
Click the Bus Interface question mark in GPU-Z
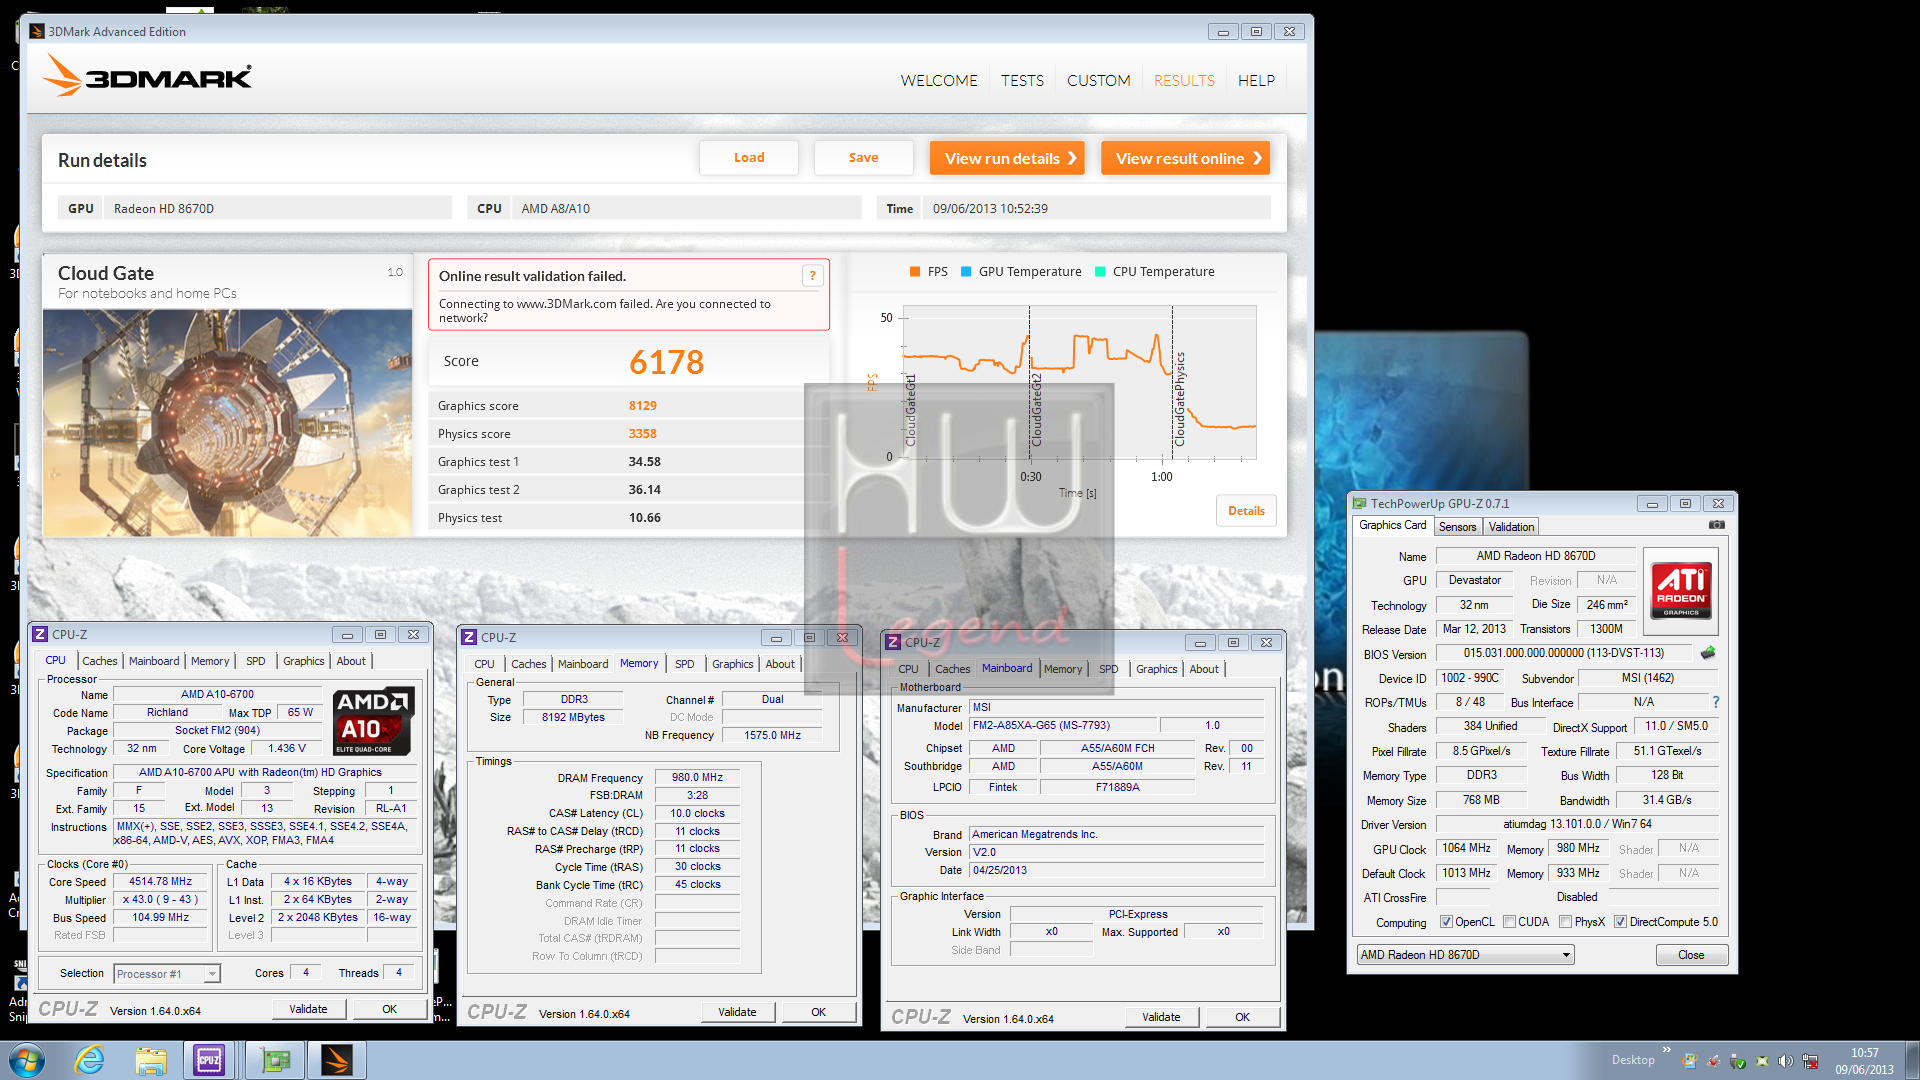(1716, 702)
